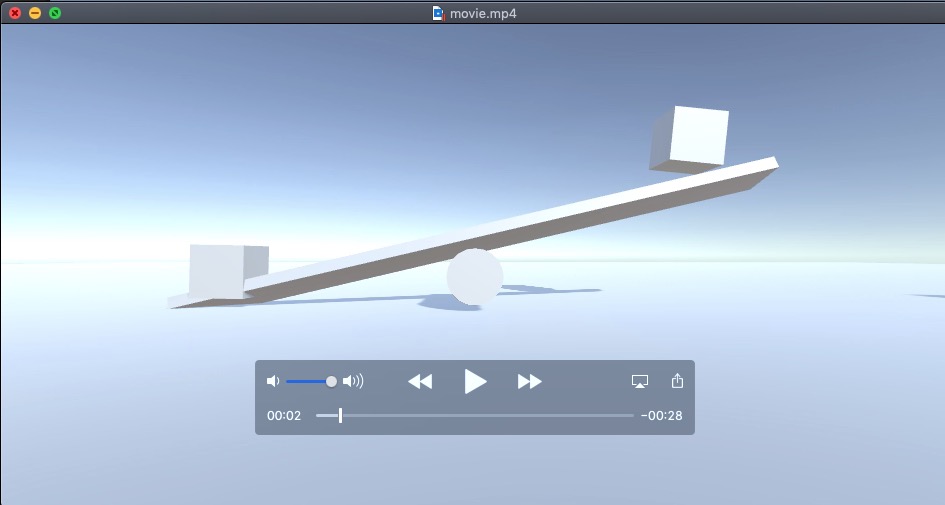Screen dimensions: 945x505
Task: Play the movie.mp4 video
Action: (475, 381)
